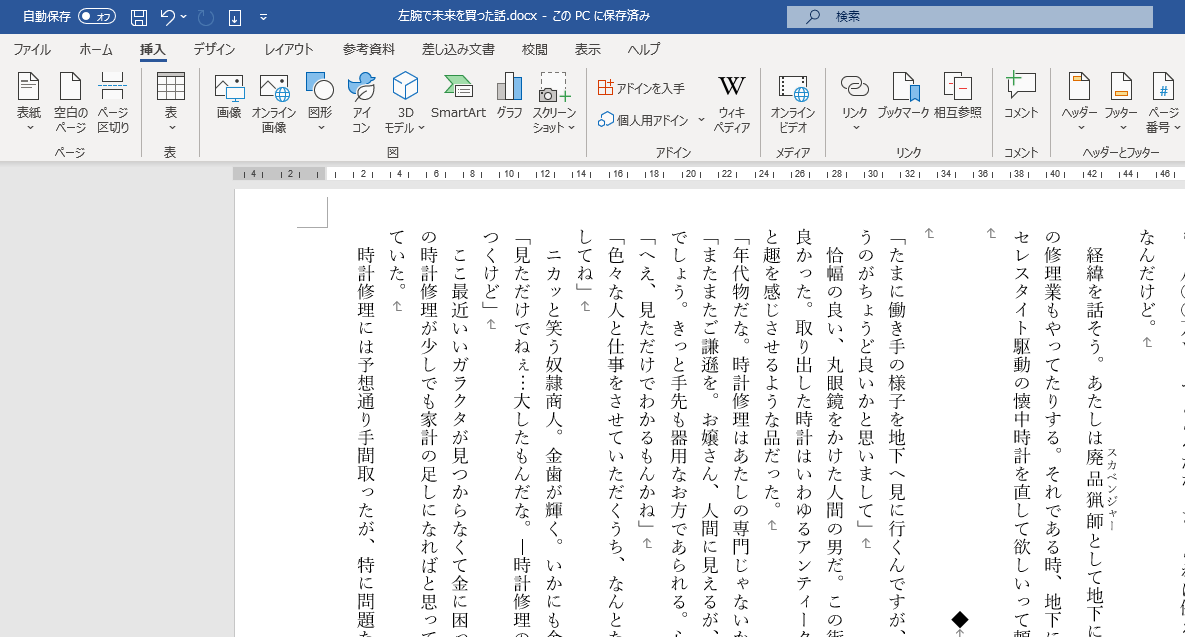Open Customize Quick Access Toolbar dropdown

[263, 17]
